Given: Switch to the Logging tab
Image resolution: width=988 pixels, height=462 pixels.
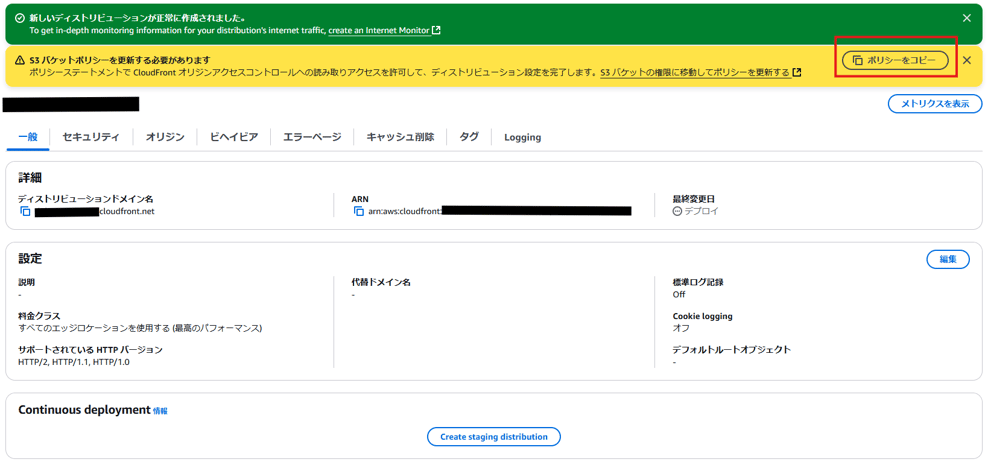Looking at the screenshot, I should pyautogui.click(x=522, y=137).
